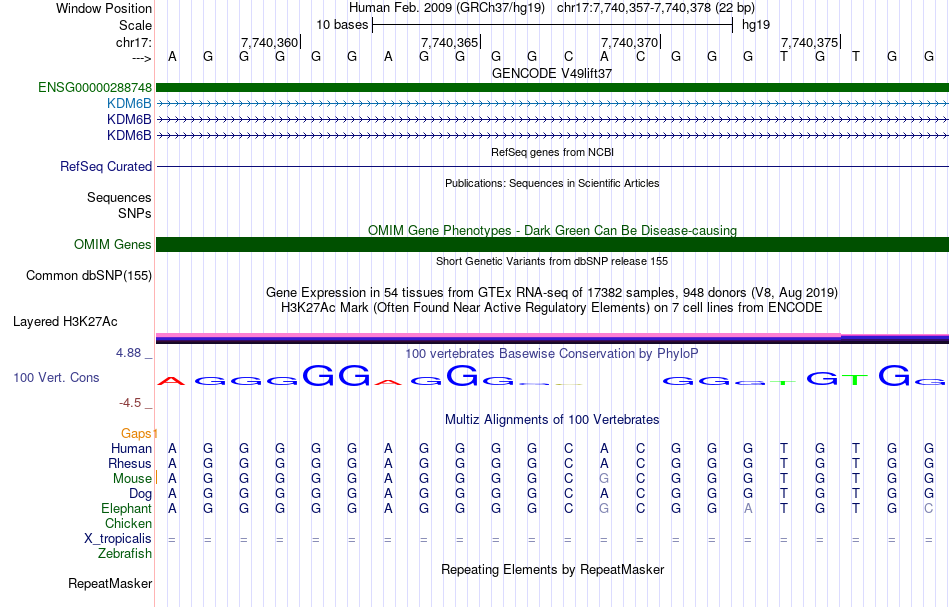This screenshot has height=607, width=950.
Task: Click the RefSeq genes from NCBI title
Action: point(552,152)
